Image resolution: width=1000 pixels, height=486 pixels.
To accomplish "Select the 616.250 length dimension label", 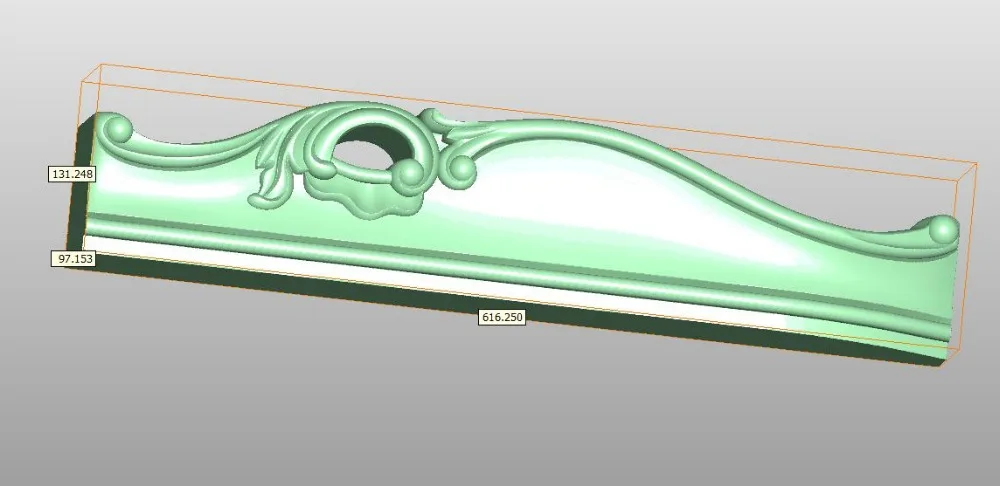I will 502,316.
